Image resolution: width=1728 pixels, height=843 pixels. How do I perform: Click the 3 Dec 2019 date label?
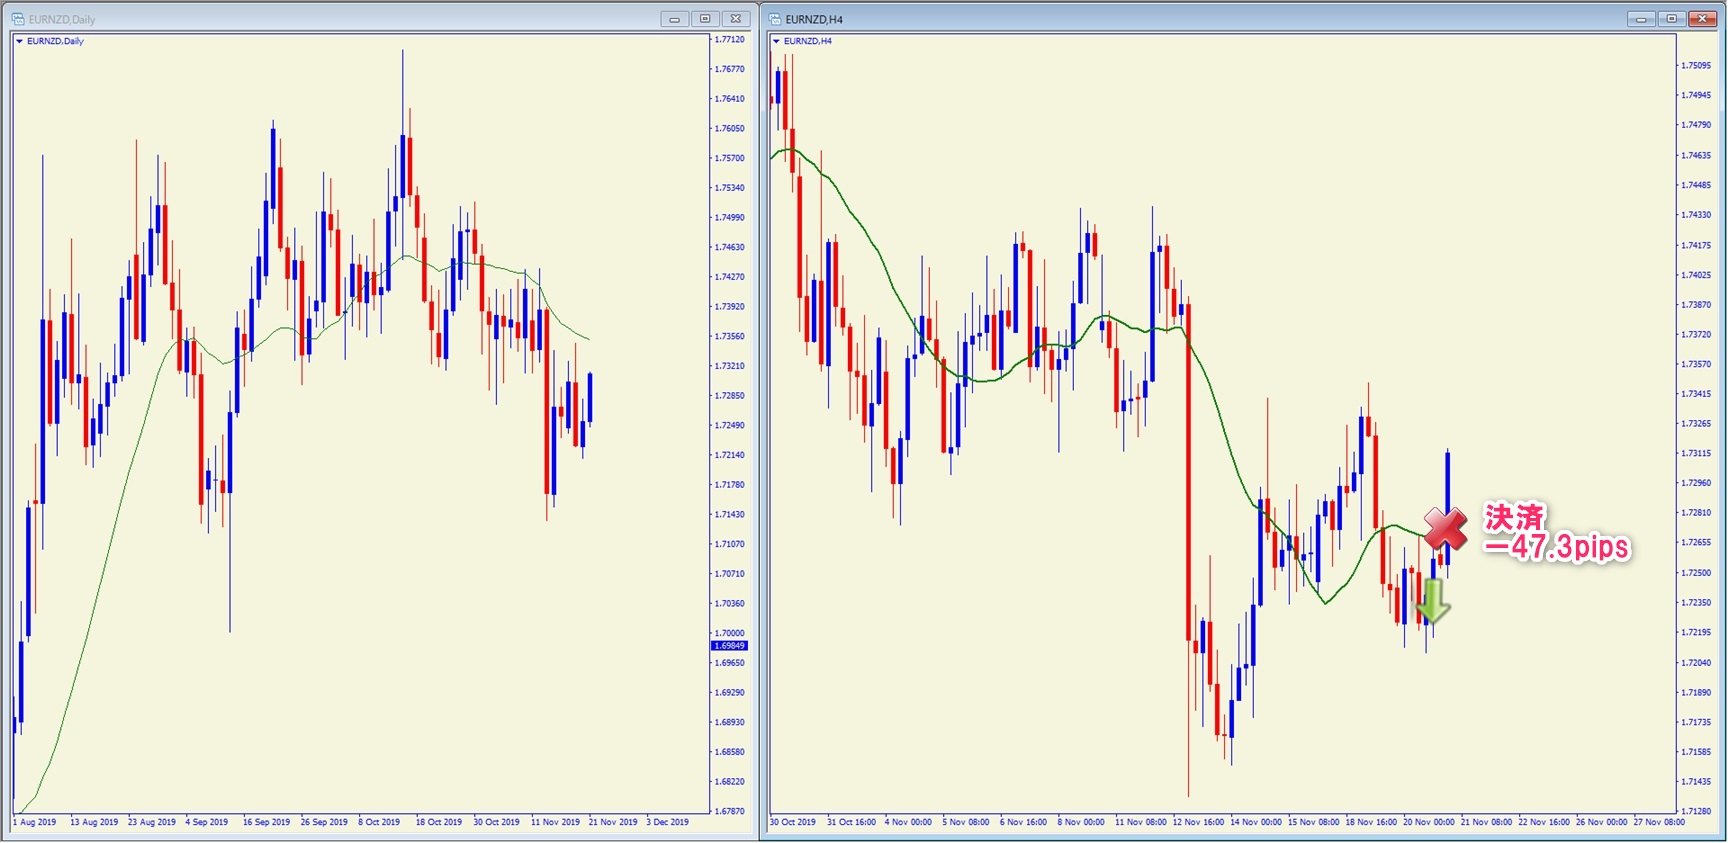668,822
